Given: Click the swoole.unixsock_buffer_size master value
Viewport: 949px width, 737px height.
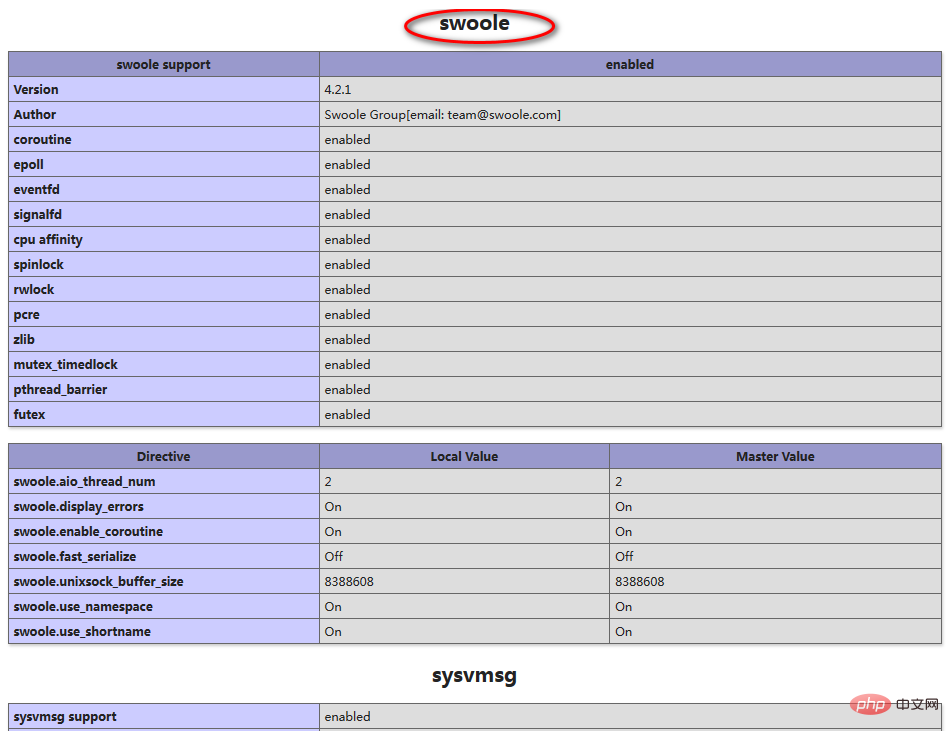Looking at the screenshot, I should click(640, 582).
